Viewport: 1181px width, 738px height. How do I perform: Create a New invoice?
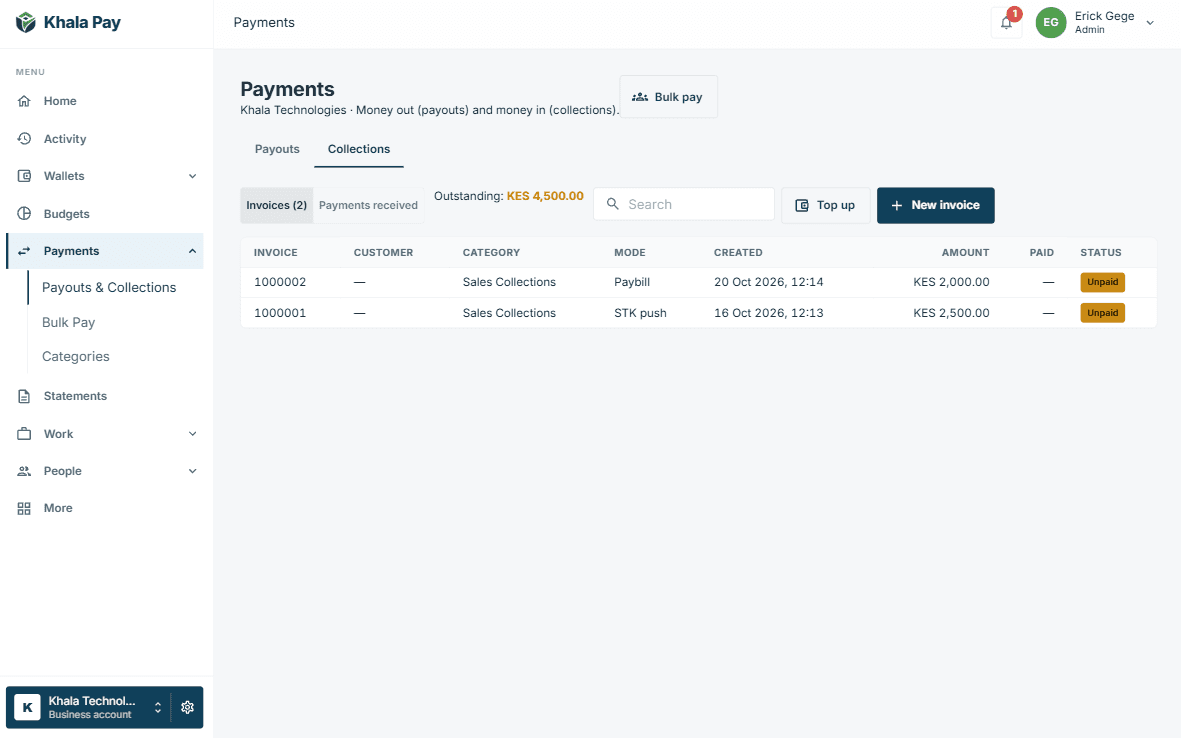pos(935,205)
